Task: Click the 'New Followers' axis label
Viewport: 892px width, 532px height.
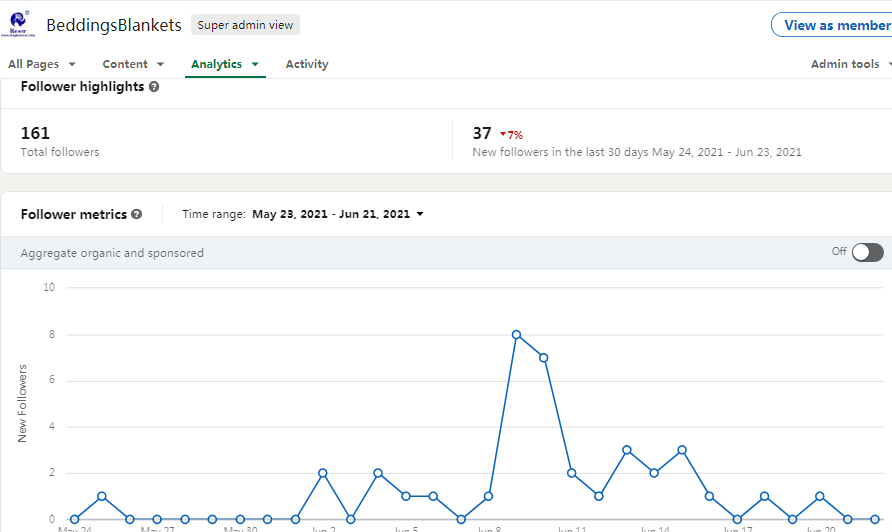Action: [22, 403]
